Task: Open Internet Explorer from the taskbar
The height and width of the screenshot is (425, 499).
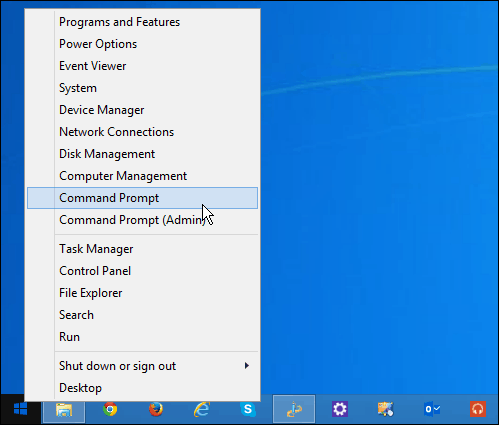Action: [202, 409]
